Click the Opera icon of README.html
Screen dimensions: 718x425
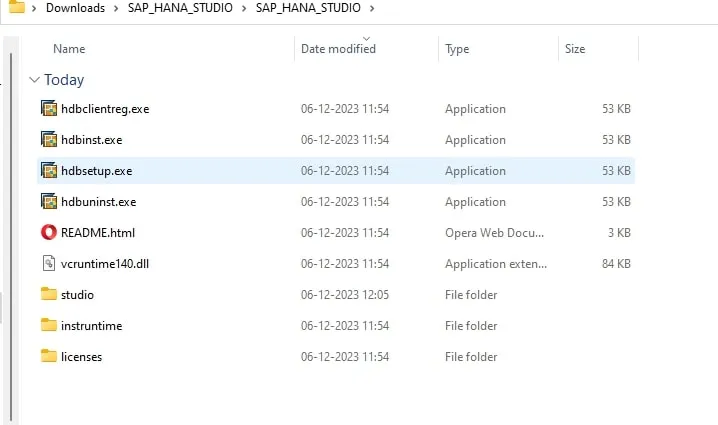(49, 233)
